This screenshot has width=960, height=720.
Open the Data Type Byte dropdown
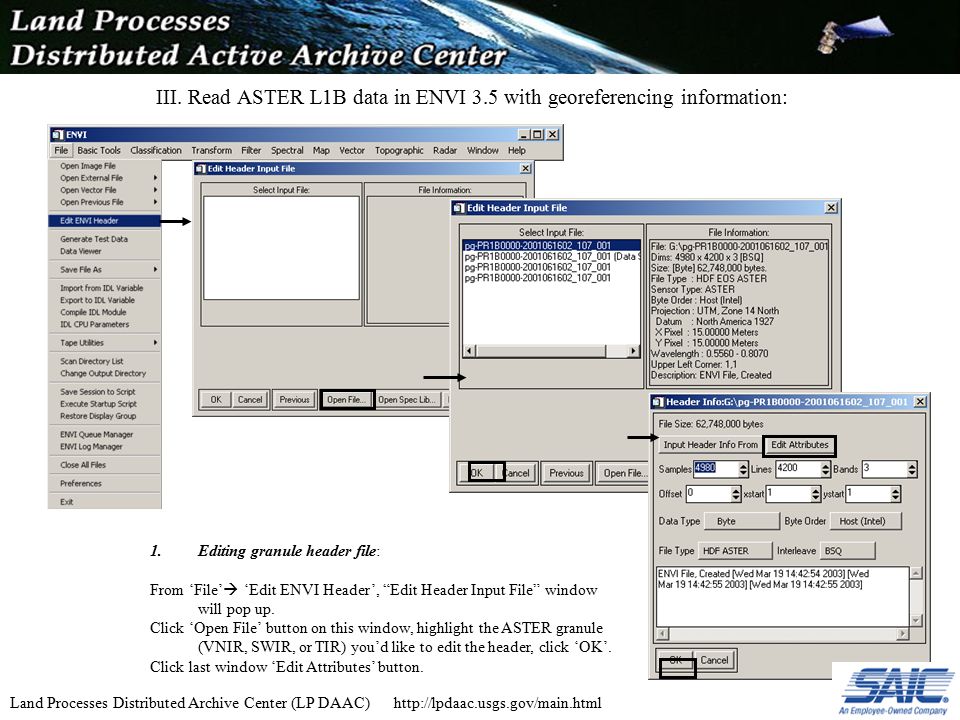tap(740, 521)
